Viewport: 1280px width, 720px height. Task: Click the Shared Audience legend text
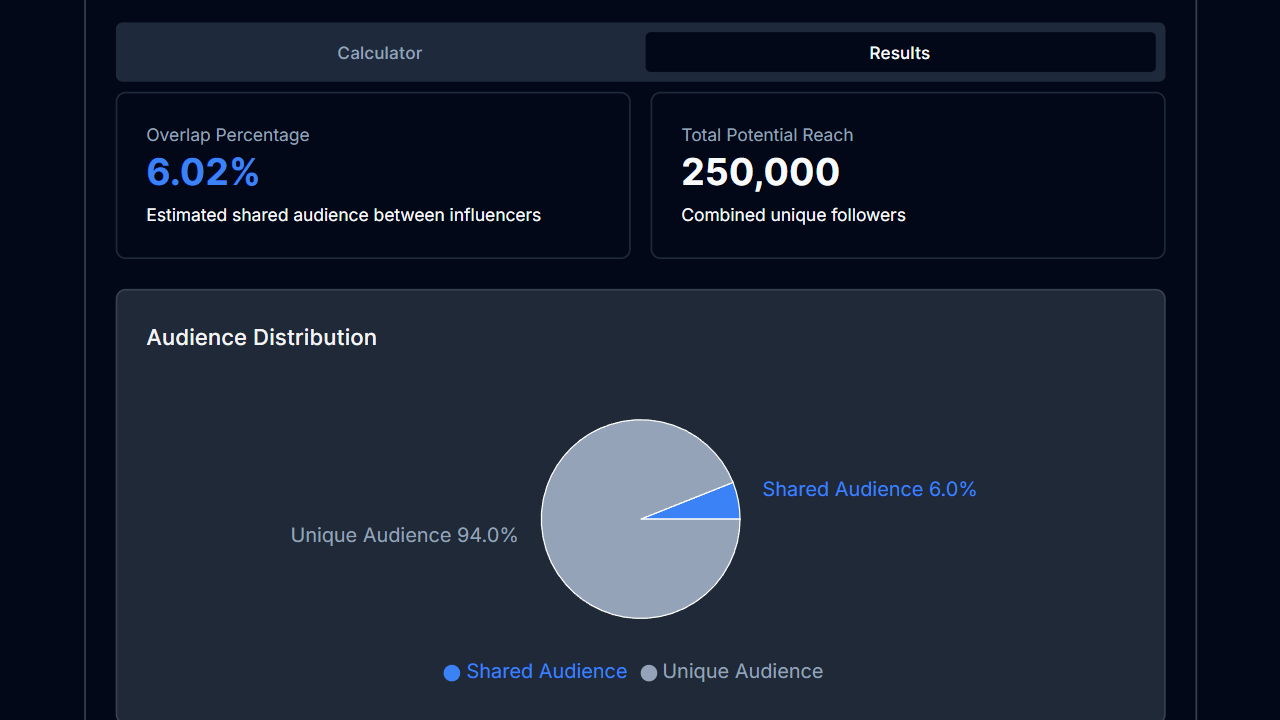pos(546,671)
